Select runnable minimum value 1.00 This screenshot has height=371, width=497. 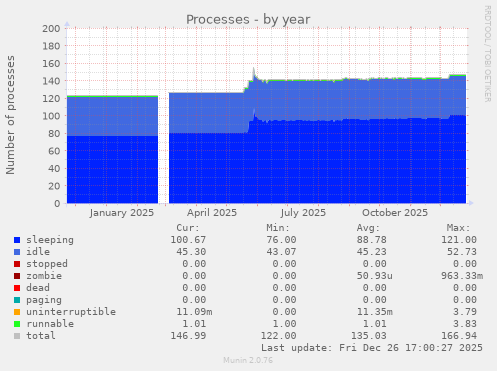[x=284, y=324]
